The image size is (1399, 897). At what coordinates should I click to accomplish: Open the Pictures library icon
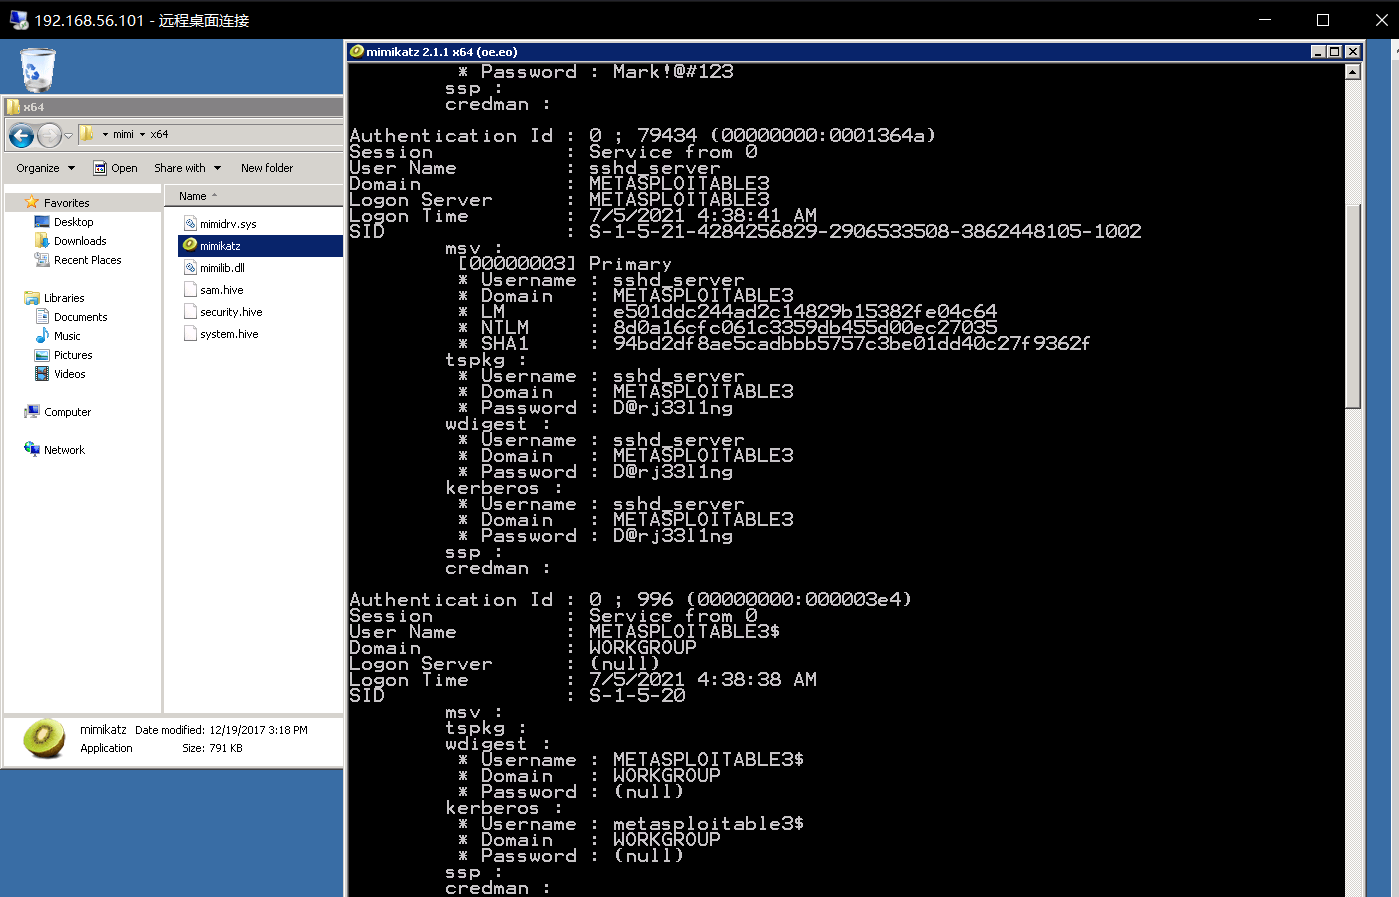42,355
